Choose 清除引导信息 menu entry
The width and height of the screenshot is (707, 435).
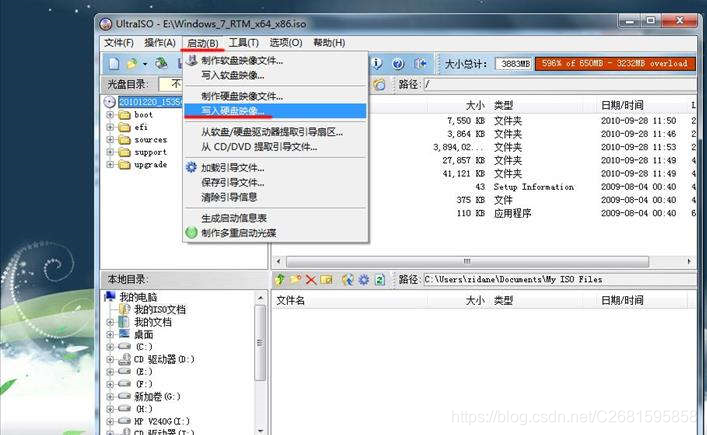[x=275, y=197]
